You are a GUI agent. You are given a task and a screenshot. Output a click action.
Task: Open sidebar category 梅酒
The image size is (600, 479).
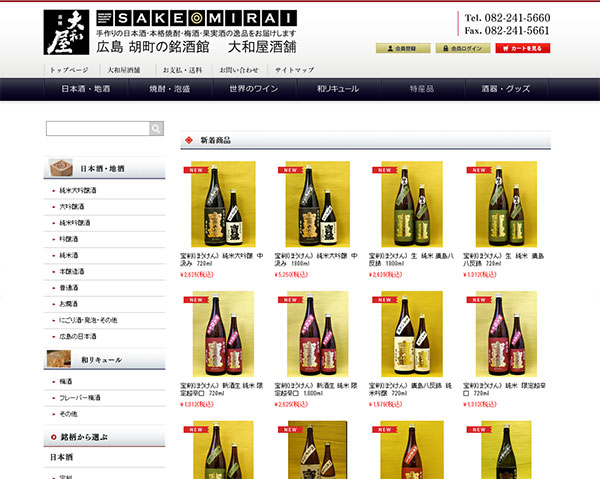click(66, 381)
